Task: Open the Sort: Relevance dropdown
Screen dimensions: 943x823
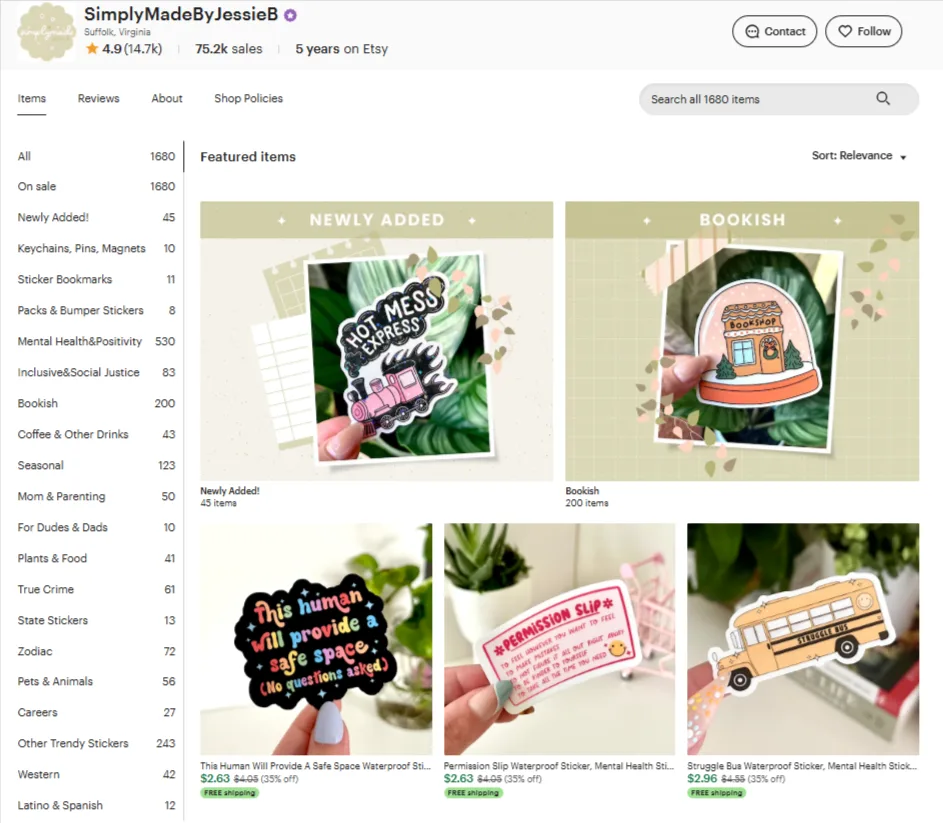Action: [859, 156]
